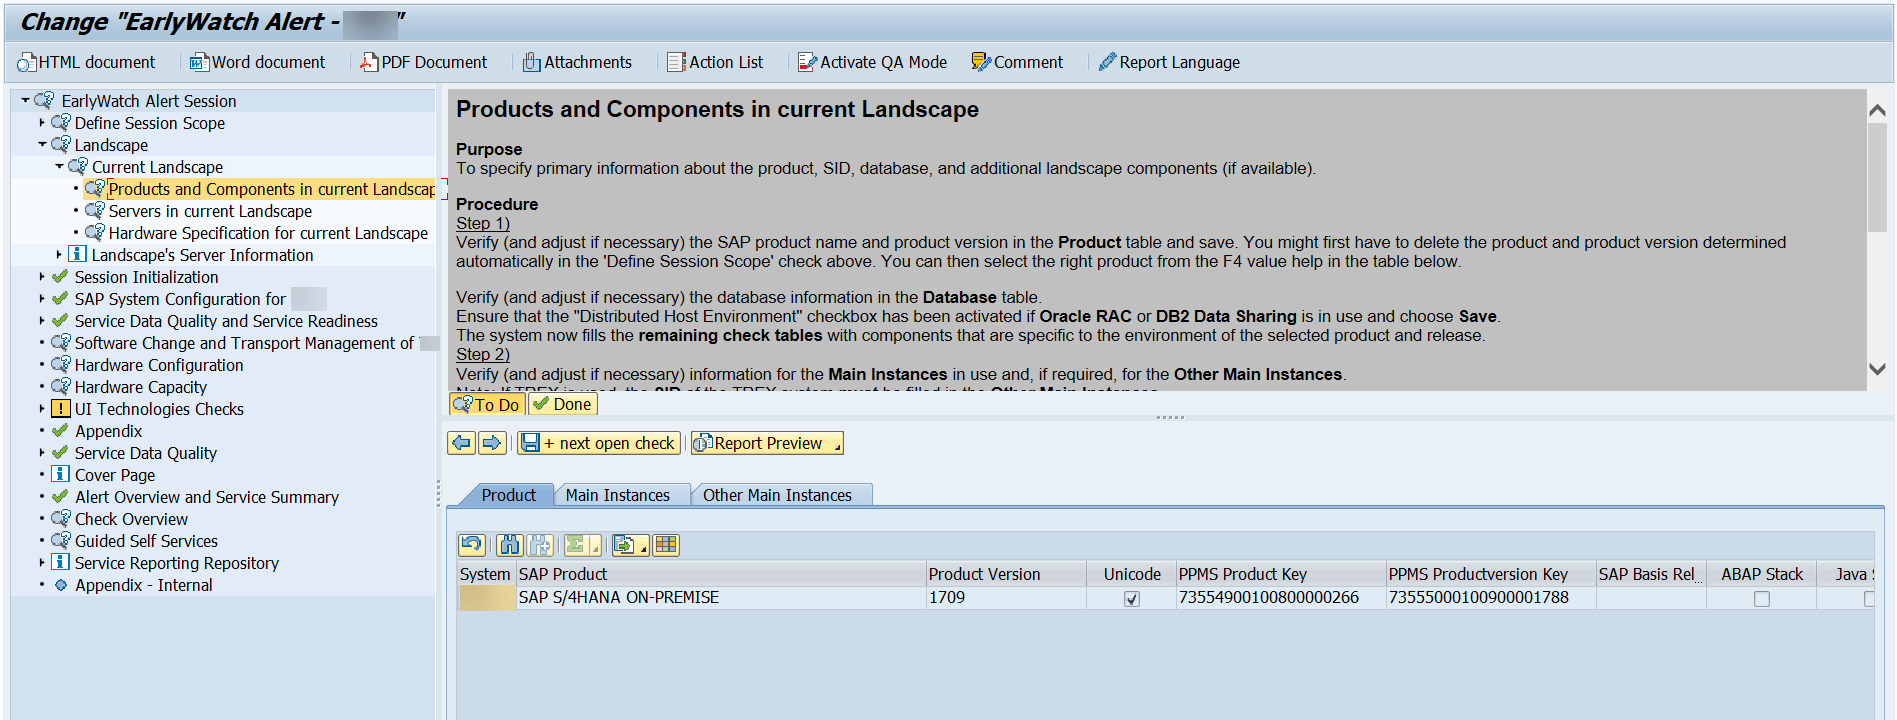Click the SAP Product column header
Screen dimensions: 1897x720
click(721, 574)
